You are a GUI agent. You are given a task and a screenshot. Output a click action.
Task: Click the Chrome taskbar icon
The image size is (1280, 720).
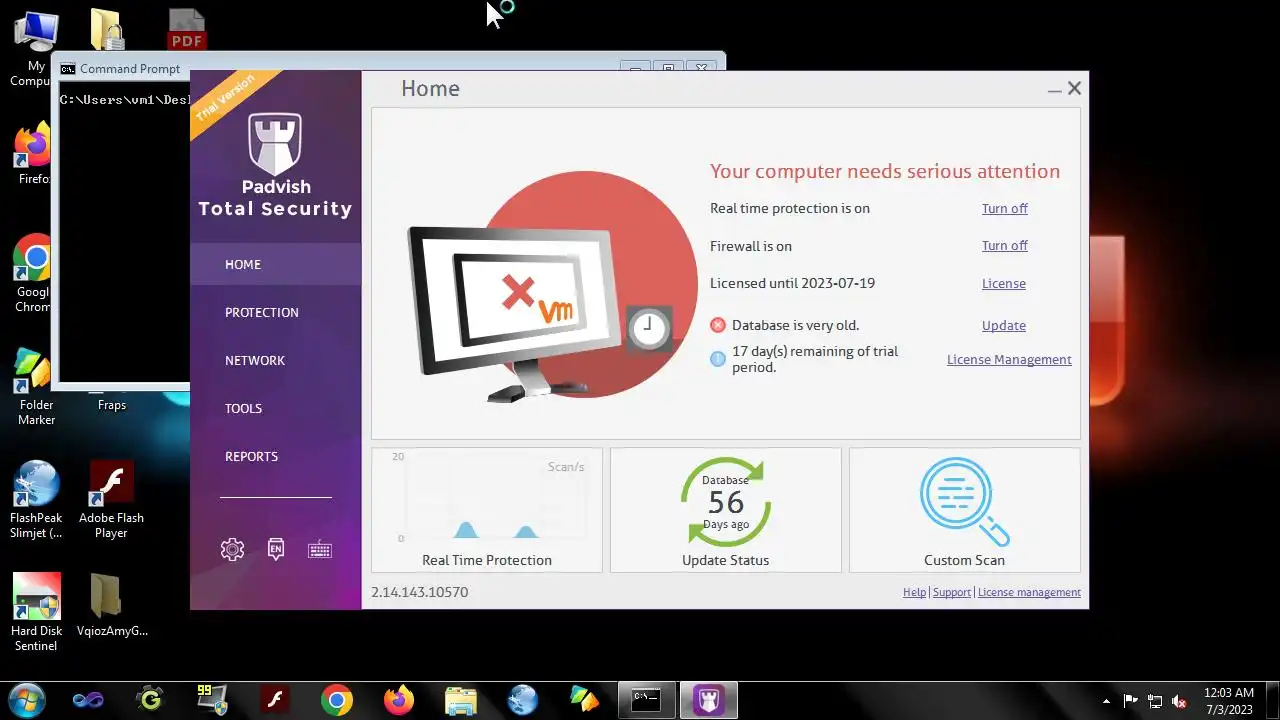point(337,700)
